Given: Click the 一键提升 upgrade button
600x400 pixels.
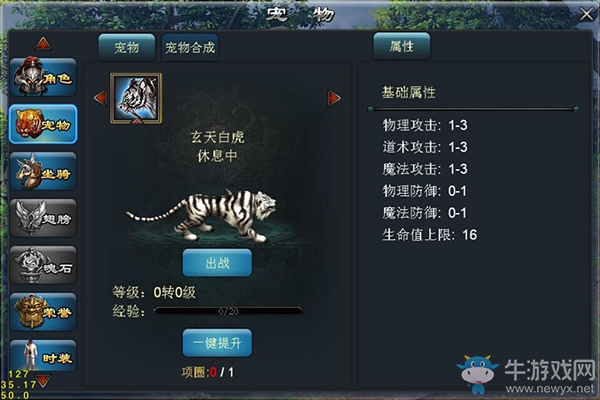Looking at the screenshot, I should click(x=217, y=343).
